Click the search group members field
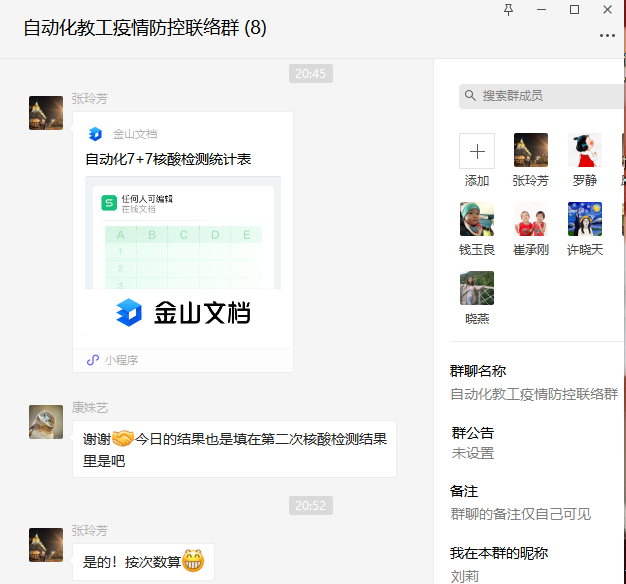 545,96
